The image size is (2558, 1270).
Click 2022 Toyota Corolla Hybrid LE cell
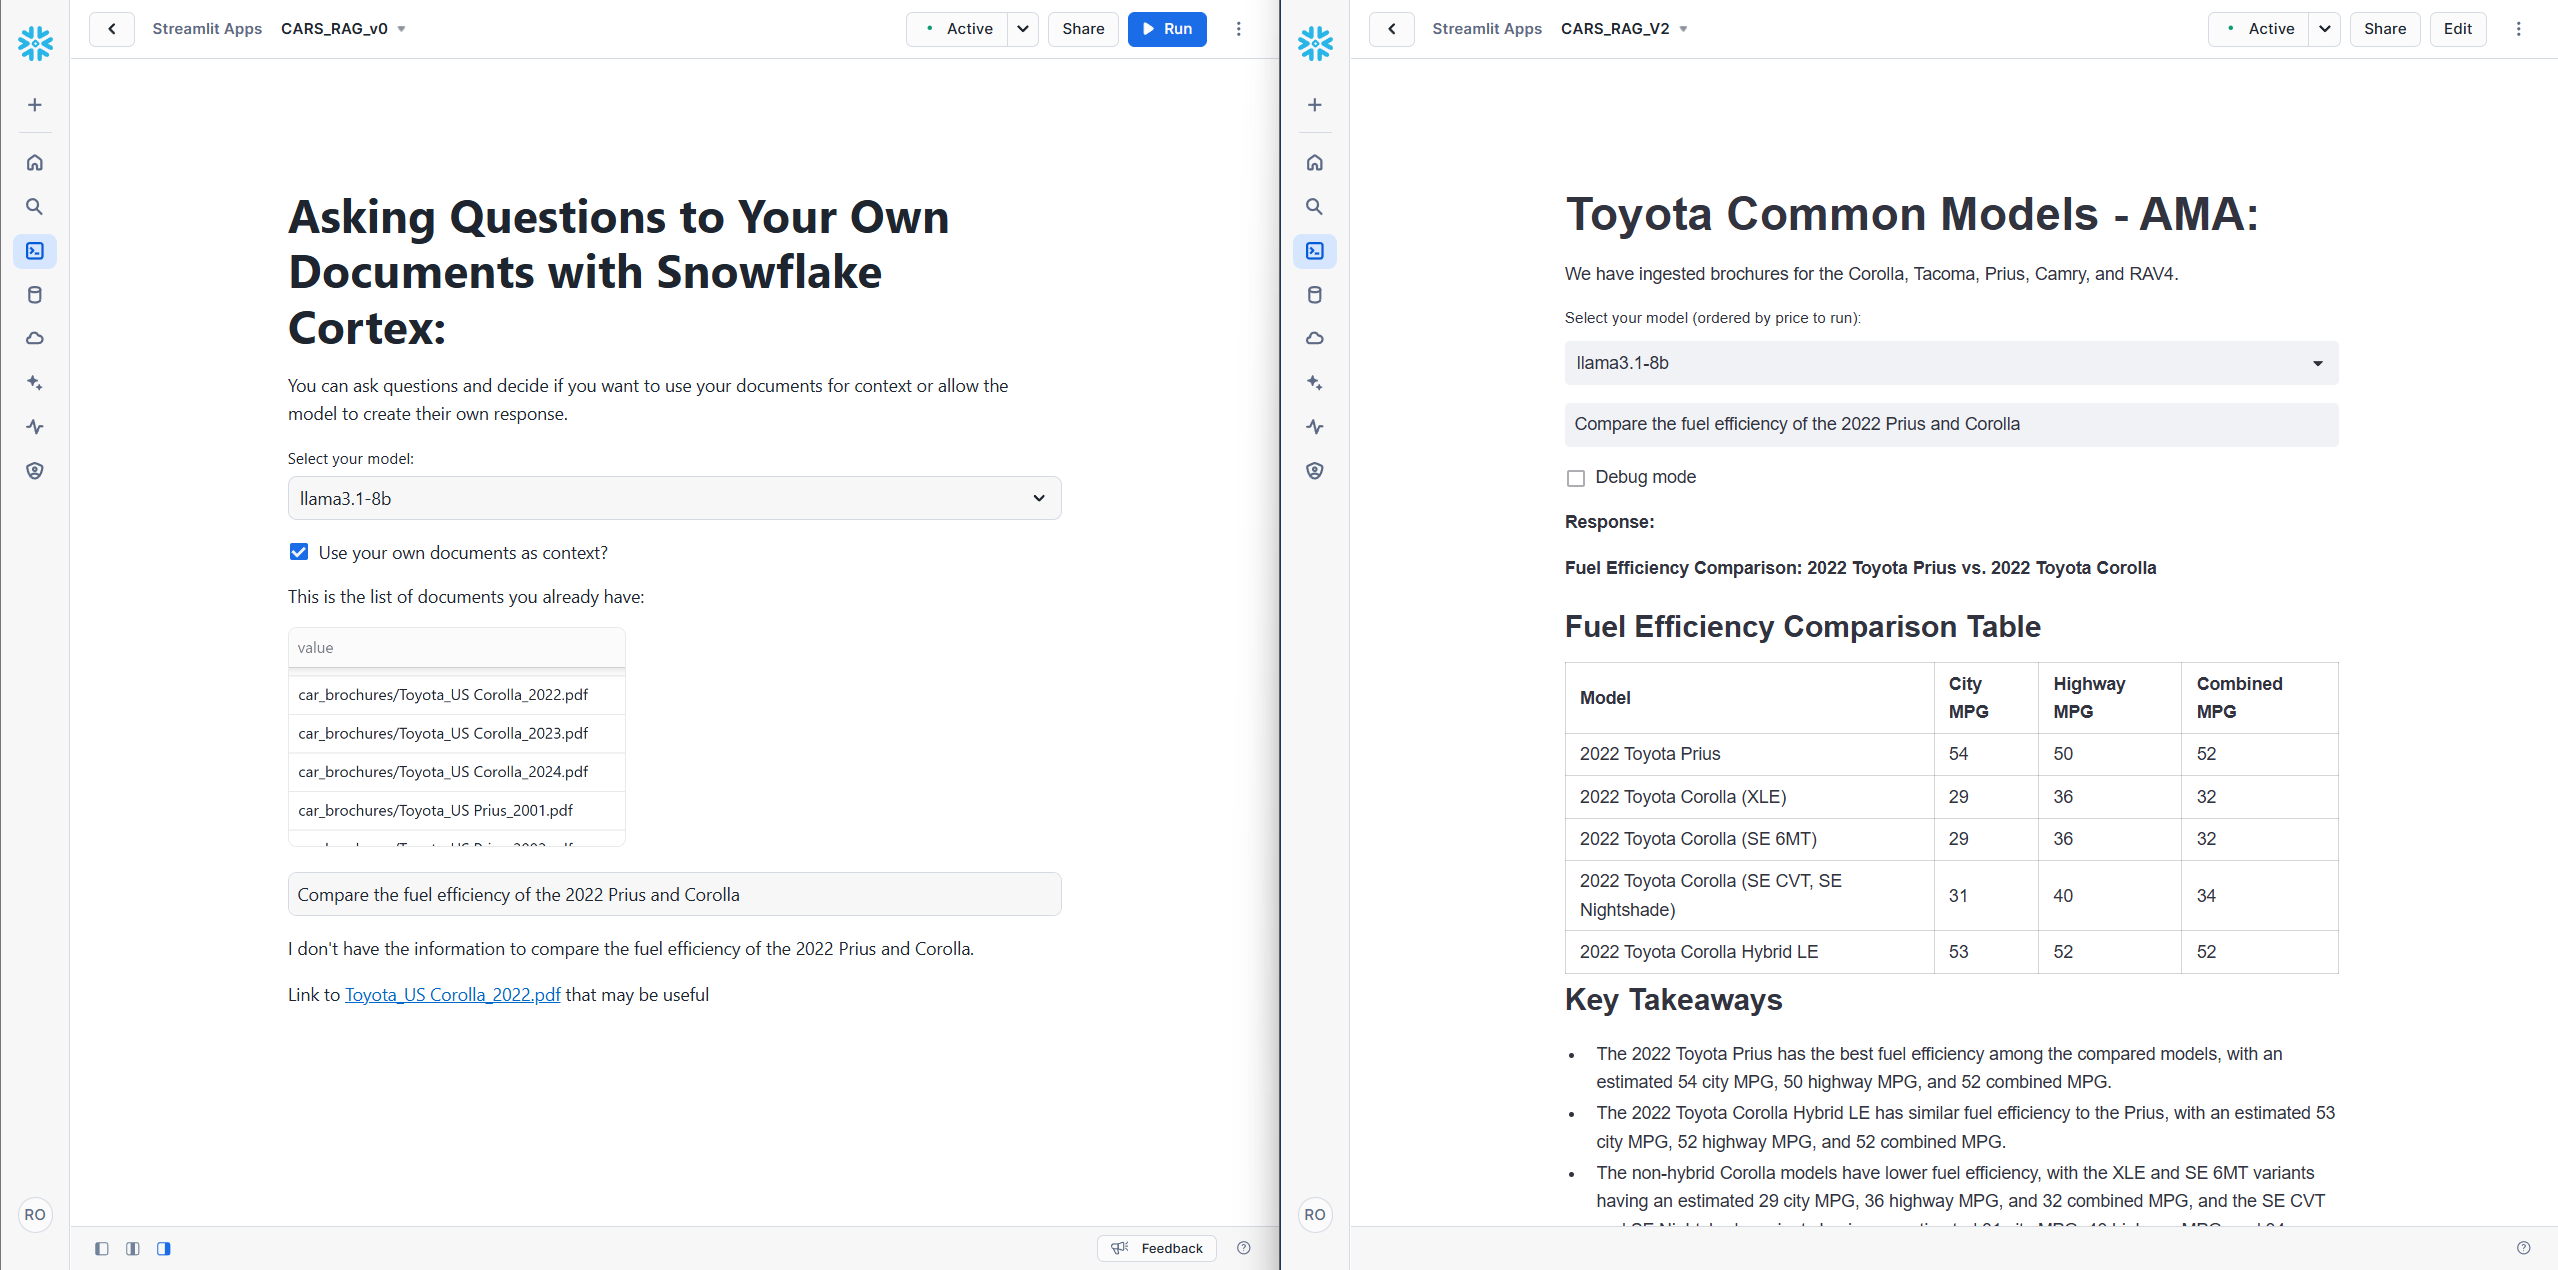tap(1749, 952)
